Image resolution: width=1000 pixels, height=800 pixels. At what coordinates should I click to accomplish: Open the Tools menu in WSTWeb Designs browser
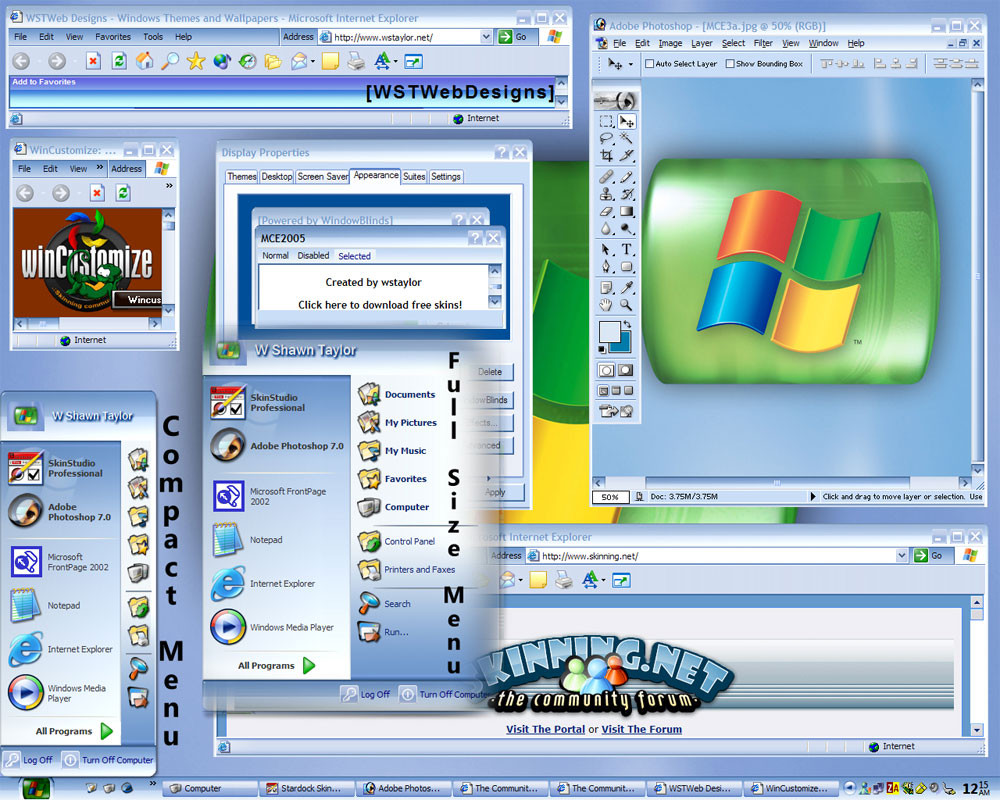point(152,37)
